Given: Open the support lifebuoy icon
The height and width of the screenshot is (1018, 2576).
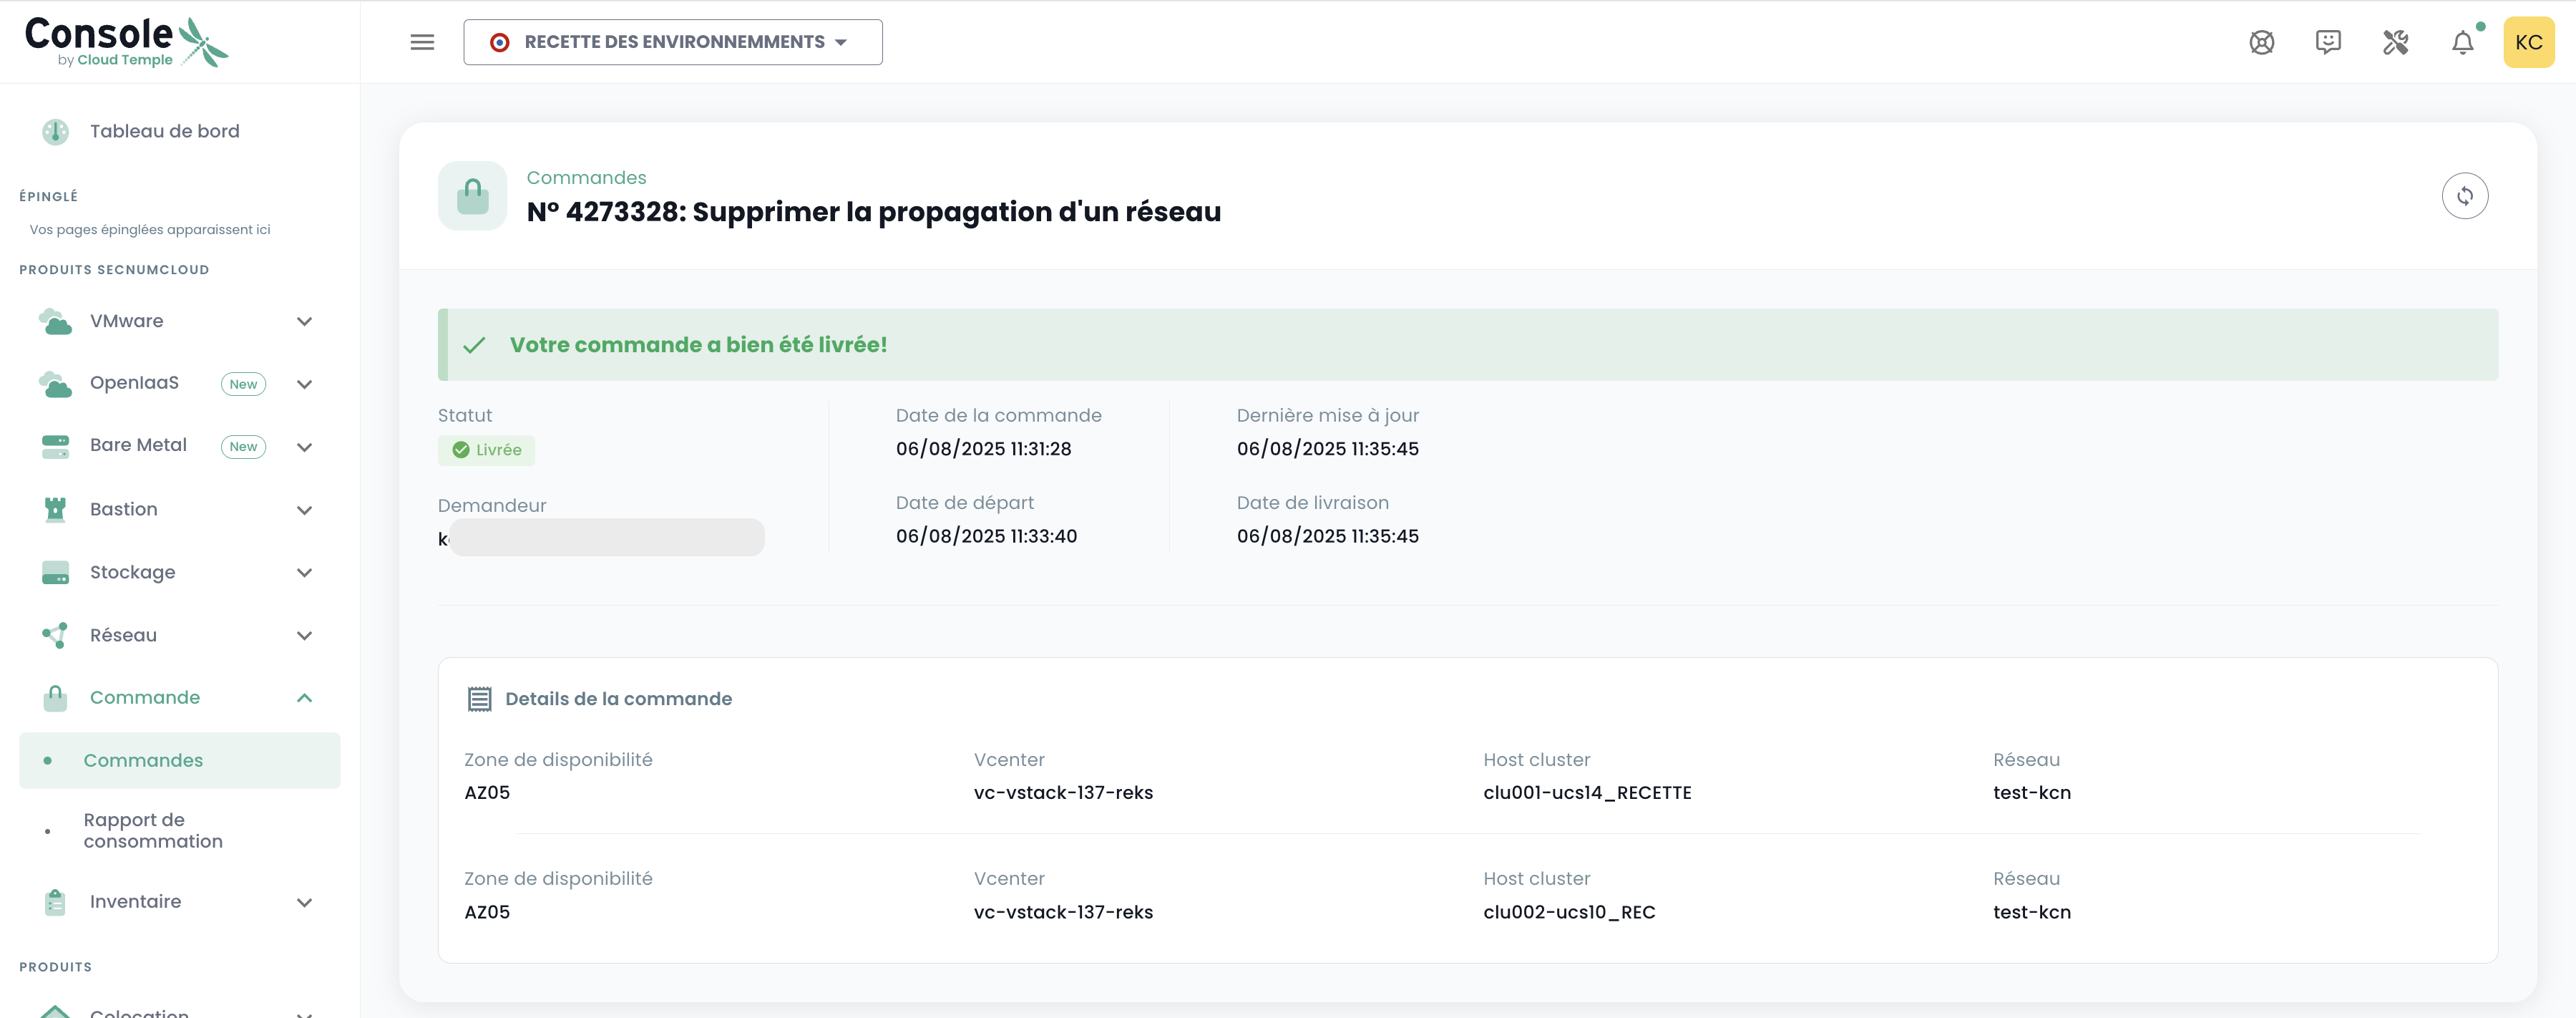Looking at the screenshot, I should [2261, 42].
